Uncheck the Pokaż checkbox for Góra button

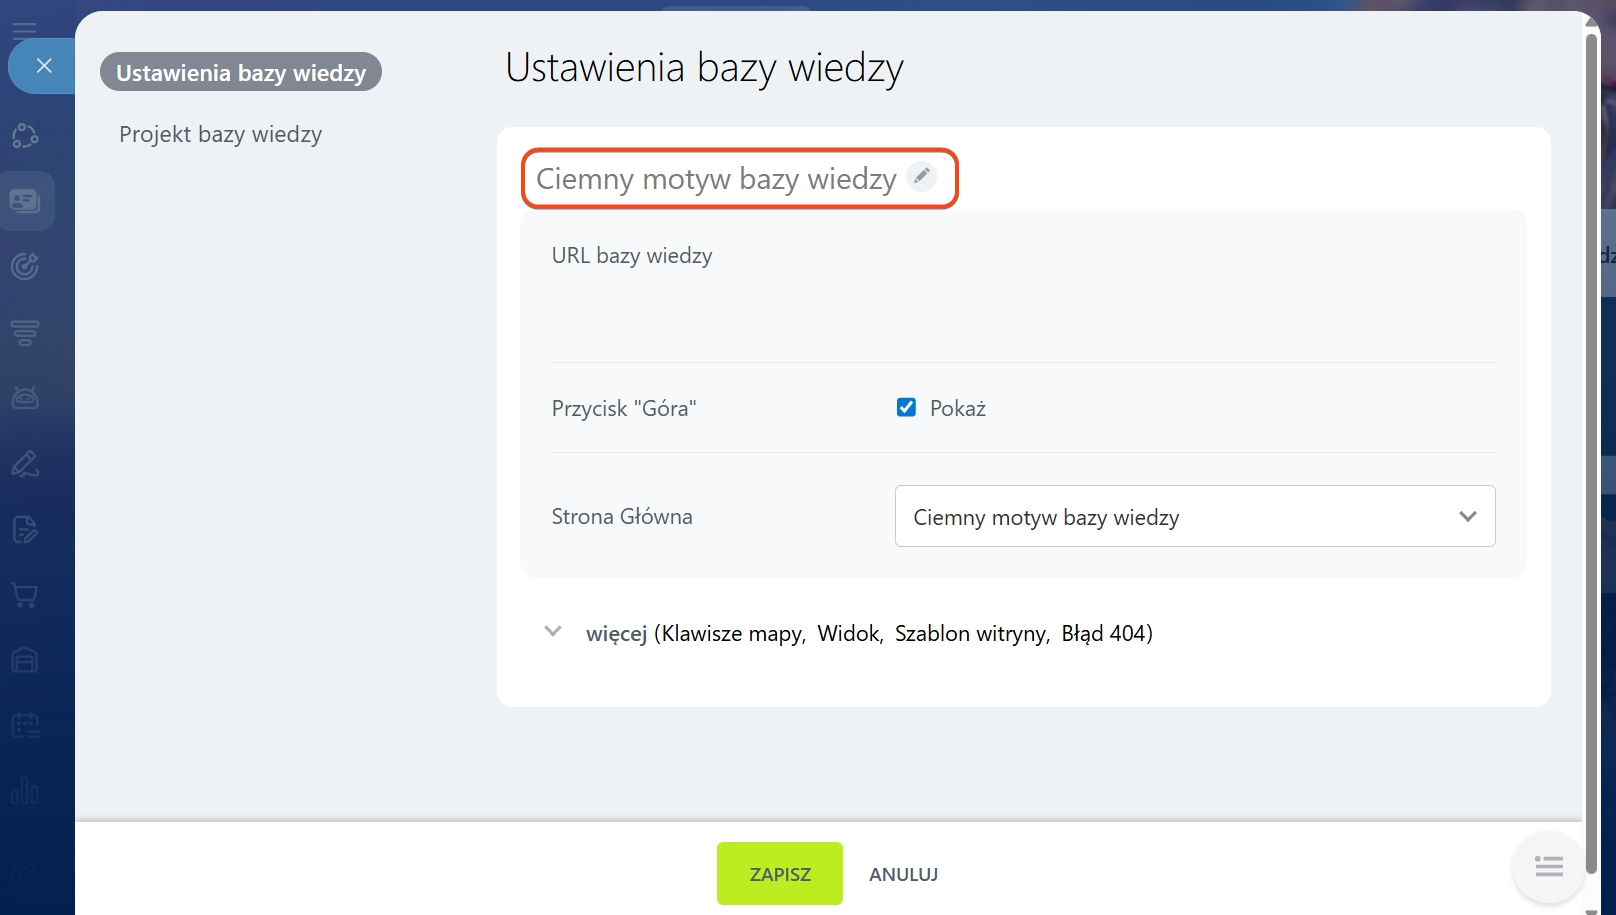pos(906,408)
